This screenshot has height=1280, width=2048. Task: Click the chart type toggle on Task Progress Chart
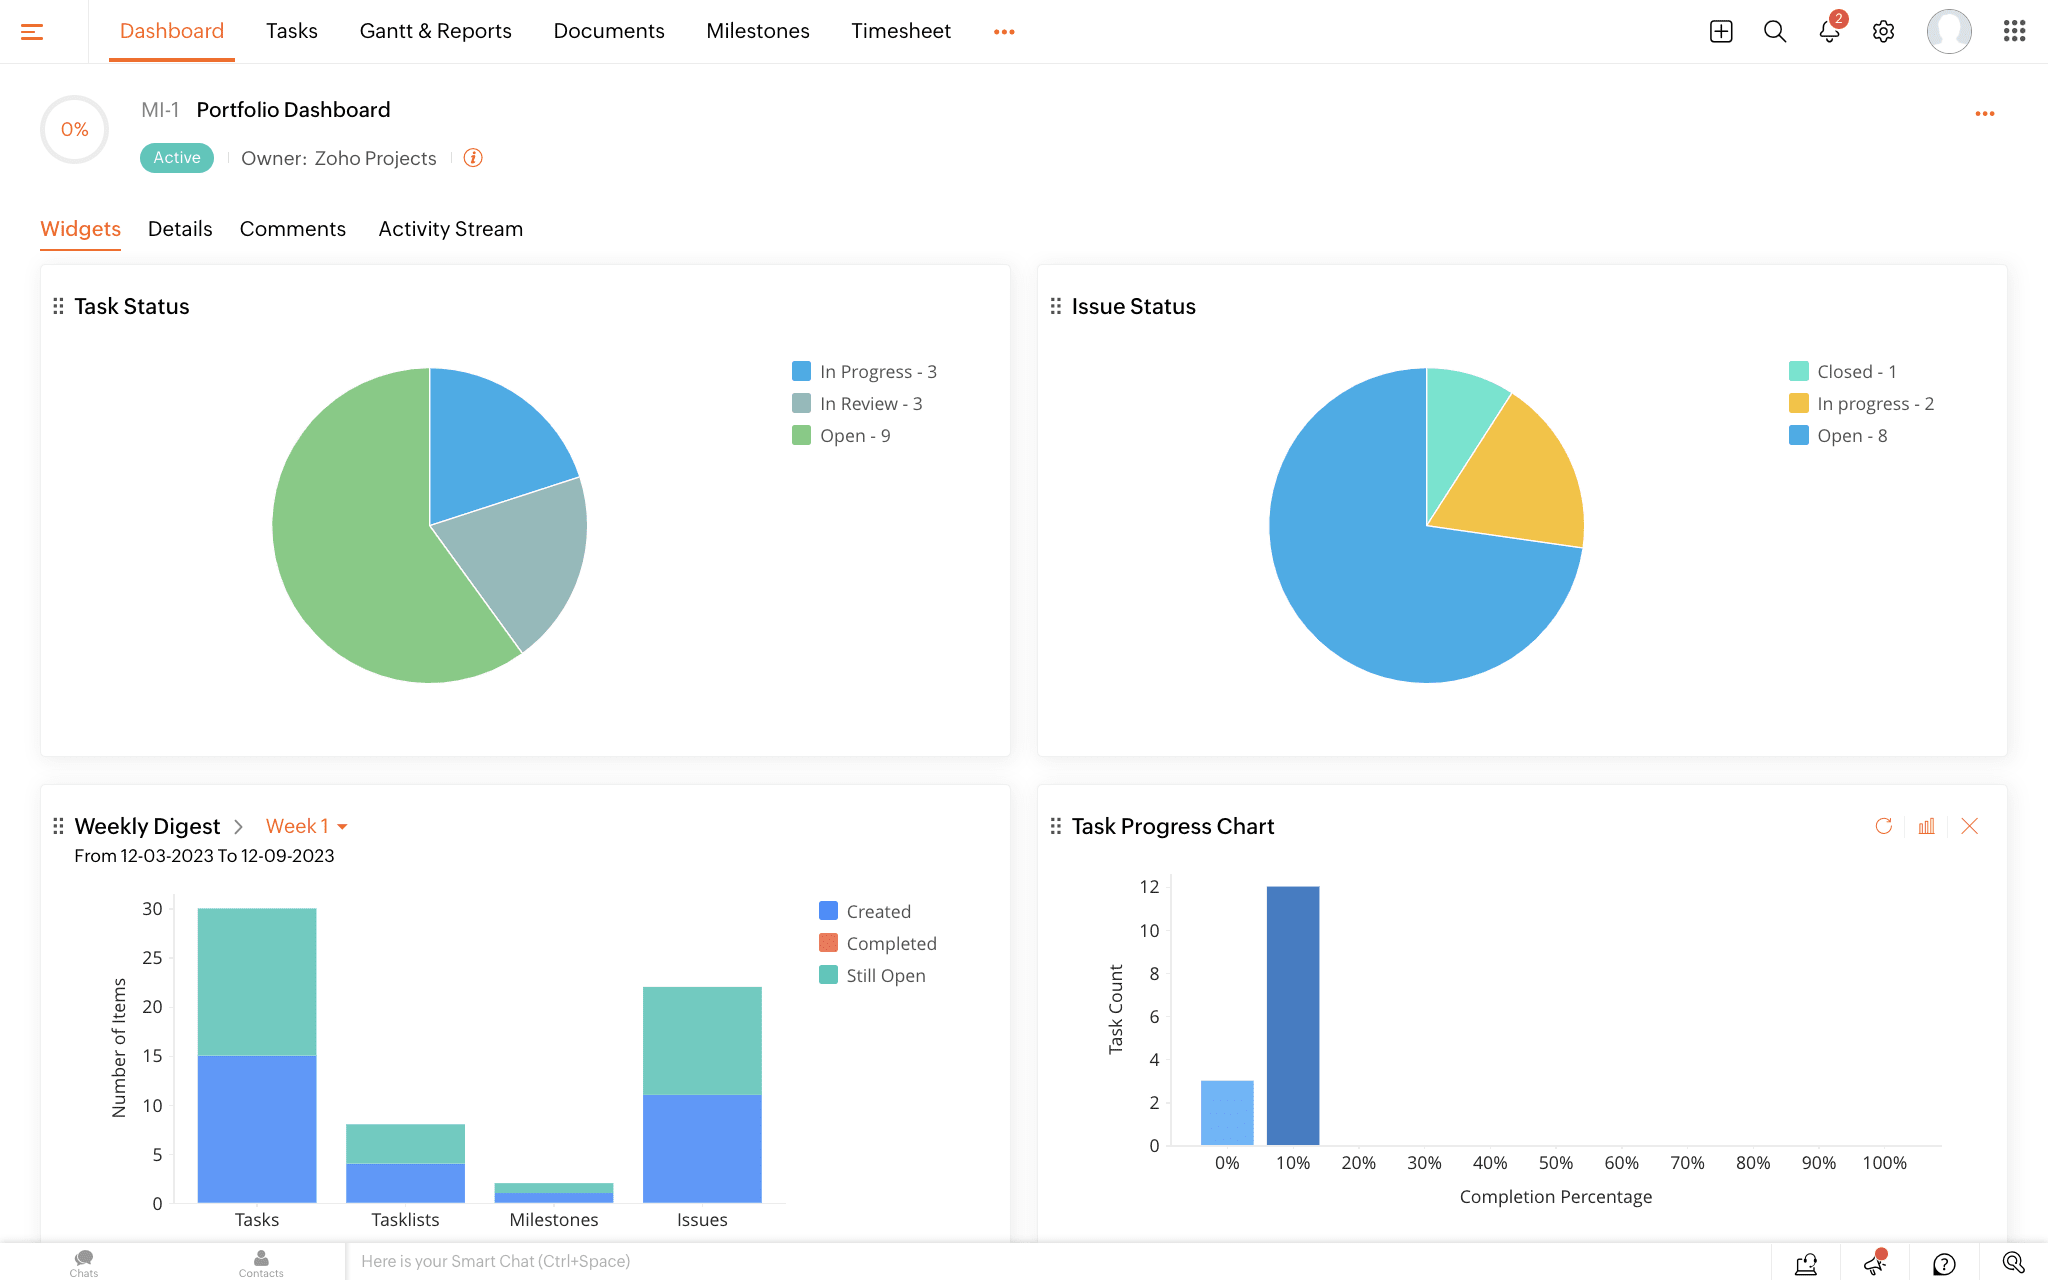click(1926, 826)
